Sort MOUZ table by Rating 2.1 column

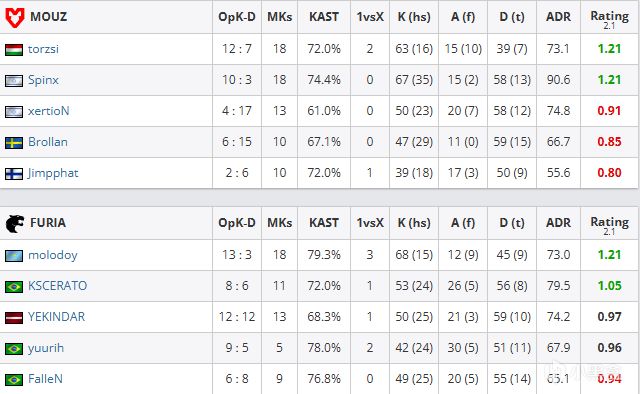point(609,20)
